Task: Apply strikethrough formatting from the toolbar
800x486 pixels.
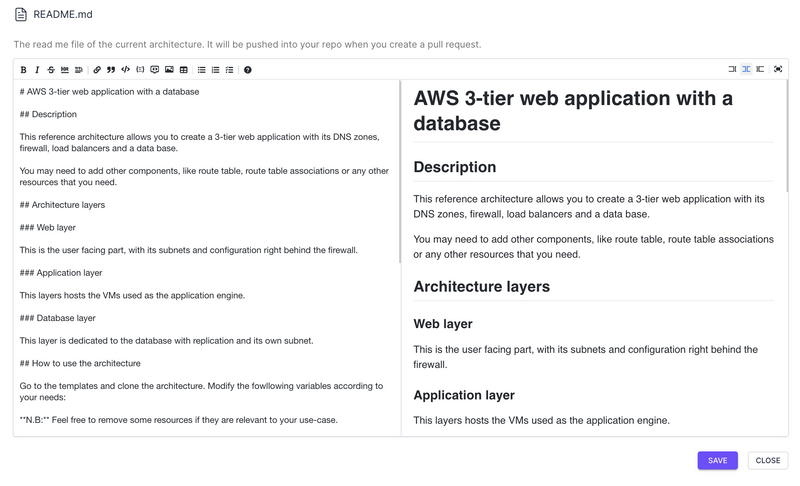Action: pos(51,70)
